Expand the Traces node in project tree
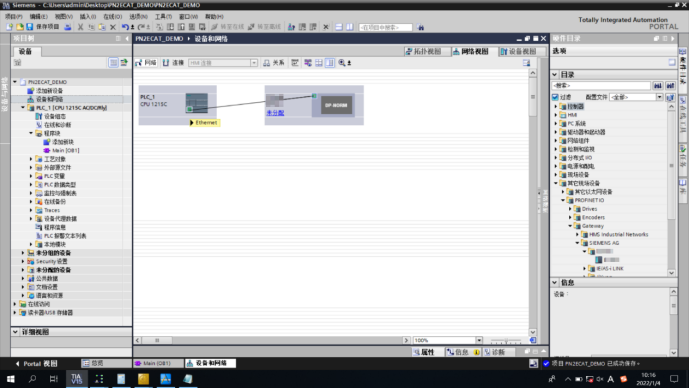690x388 pixels. coord(31,210)
